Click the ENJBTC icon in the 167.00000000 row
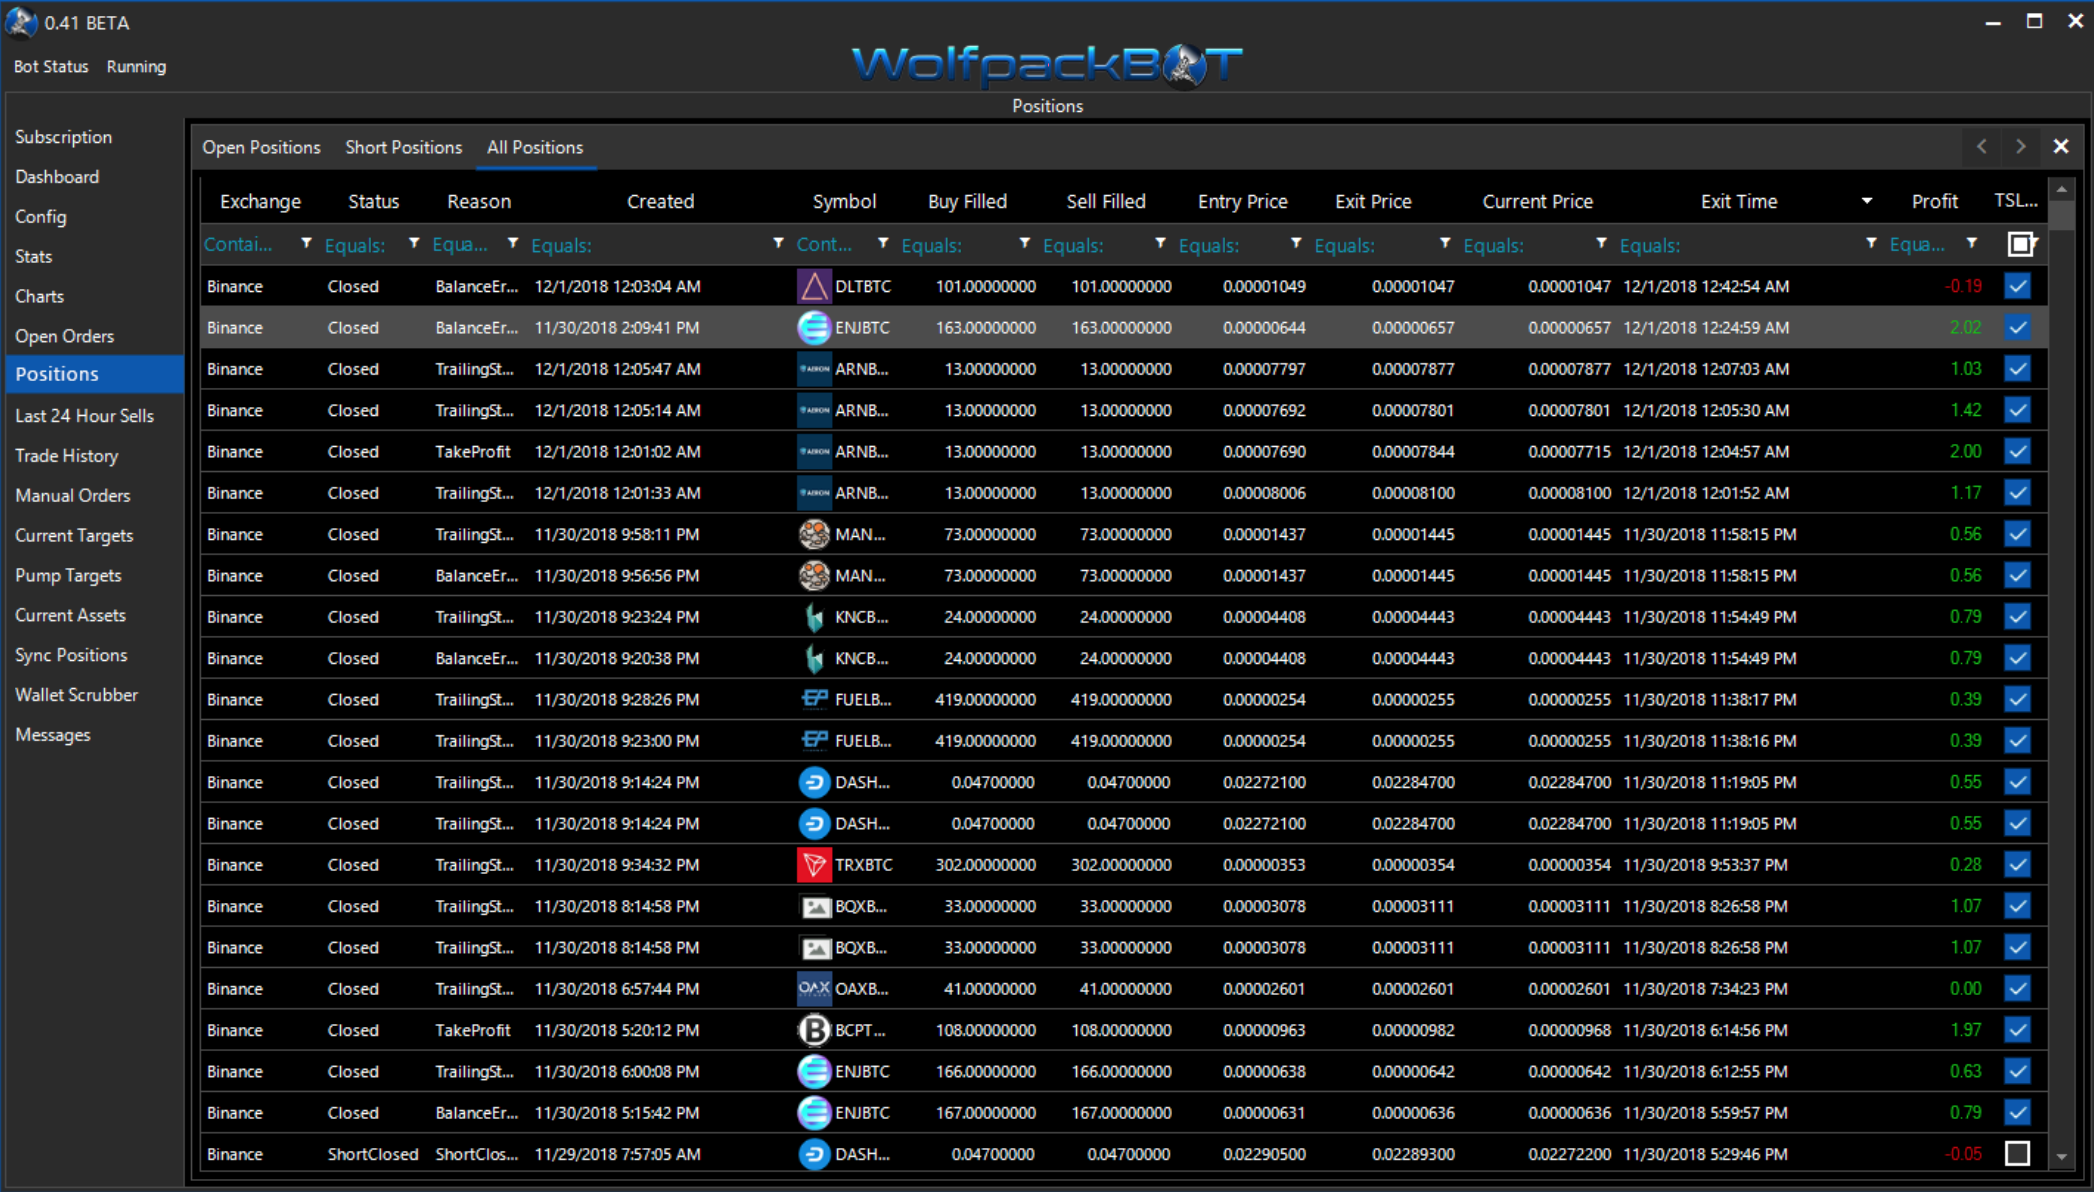 pyautogui.click(x=814, y=1113)
